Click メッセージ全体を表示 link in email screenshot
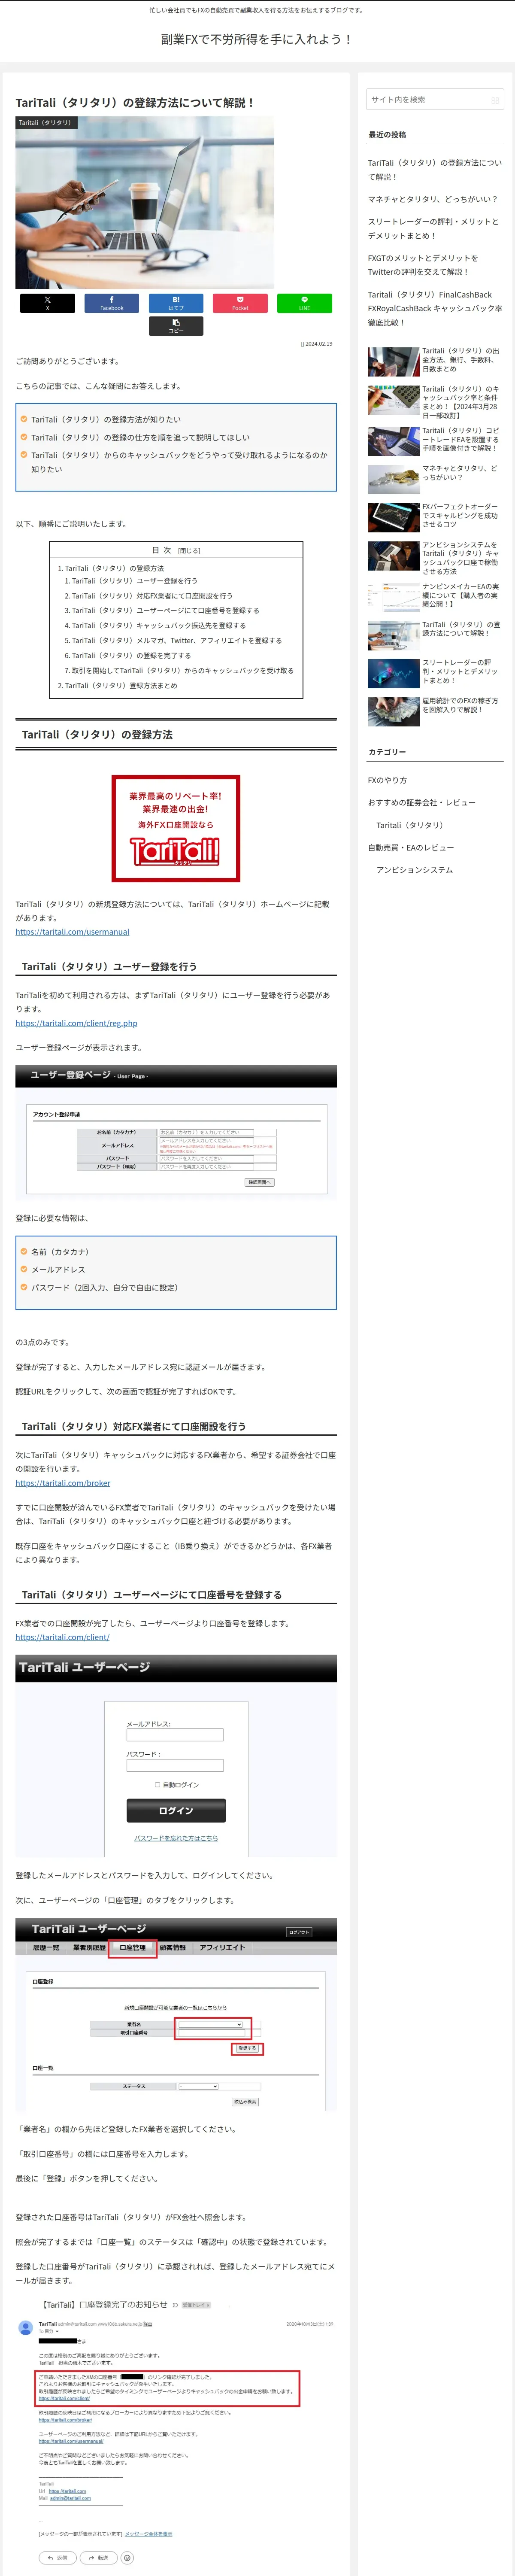The width and height of the screenshot is (515, 2576). tap(148, 2534)
